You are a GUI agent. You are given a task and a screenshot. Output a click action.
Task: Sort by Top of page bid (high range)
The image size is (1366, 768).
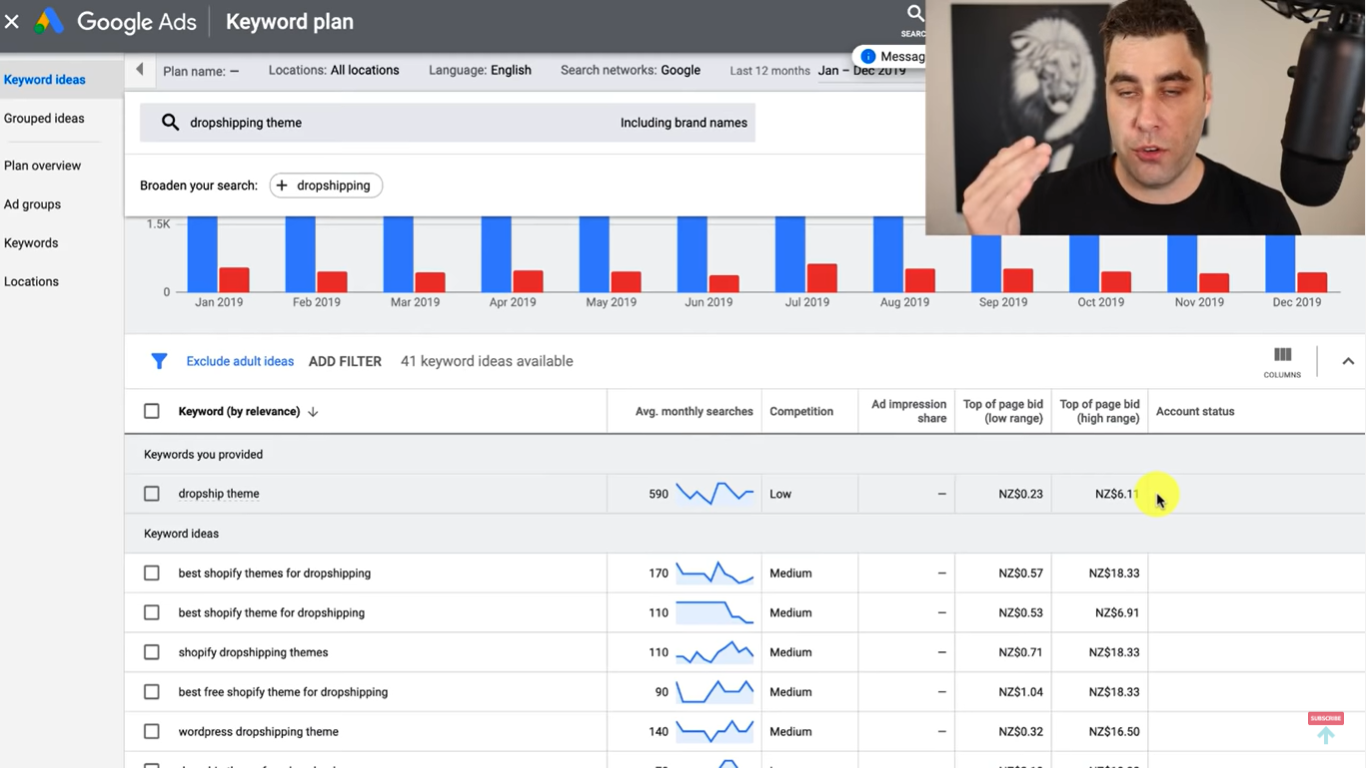(x=1099, y=411)
